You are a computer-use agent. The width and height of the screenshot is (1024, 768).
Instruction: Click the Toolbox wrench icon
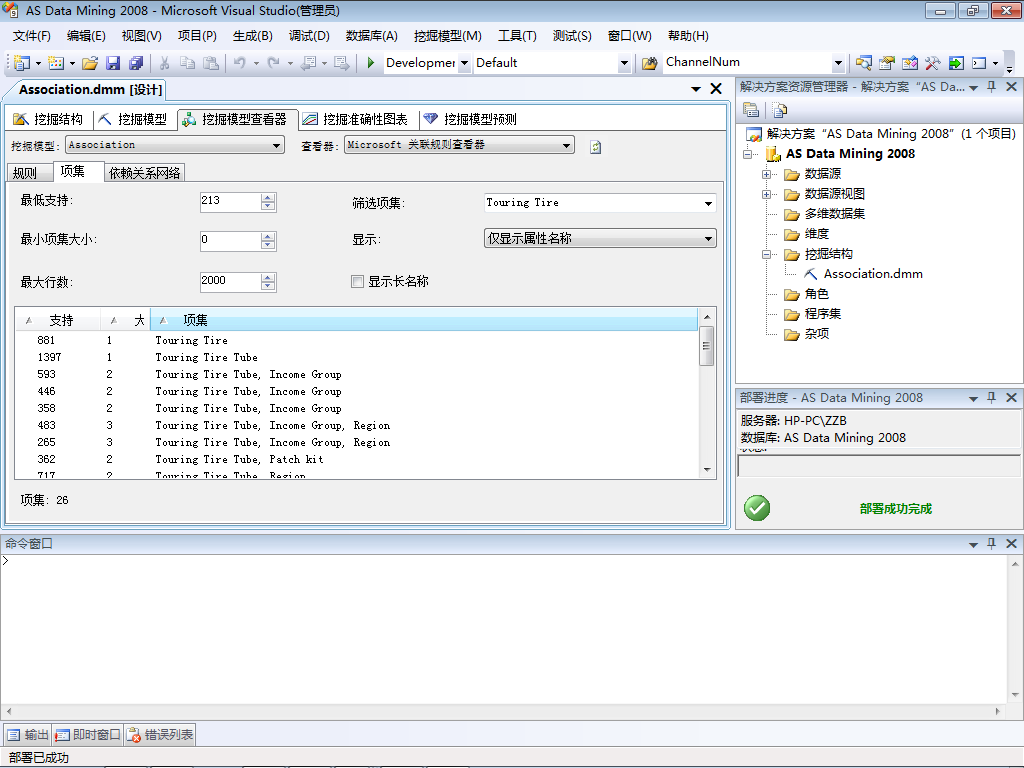tap(933, 63)
